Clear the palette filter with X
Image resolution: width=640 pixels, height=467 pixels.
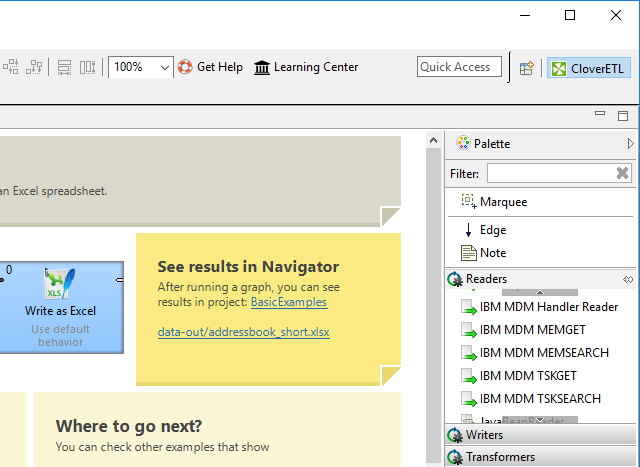coord(622,173)
